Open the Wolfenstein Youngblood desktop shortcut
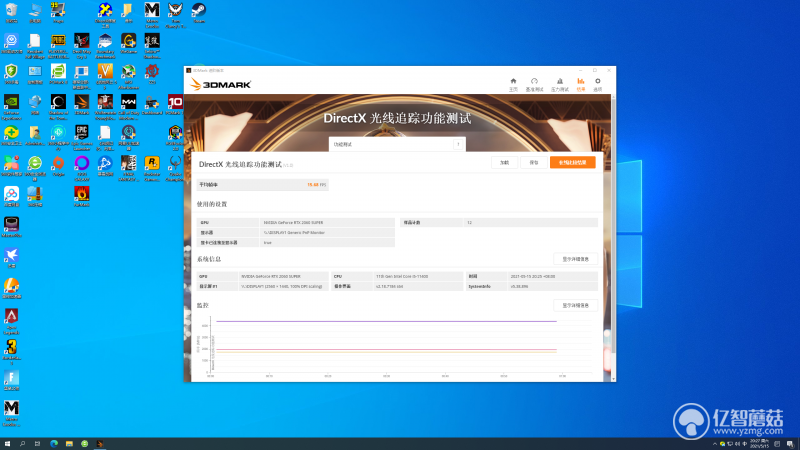The height and width of the screenshot is (450, 800). click(105, 107)
